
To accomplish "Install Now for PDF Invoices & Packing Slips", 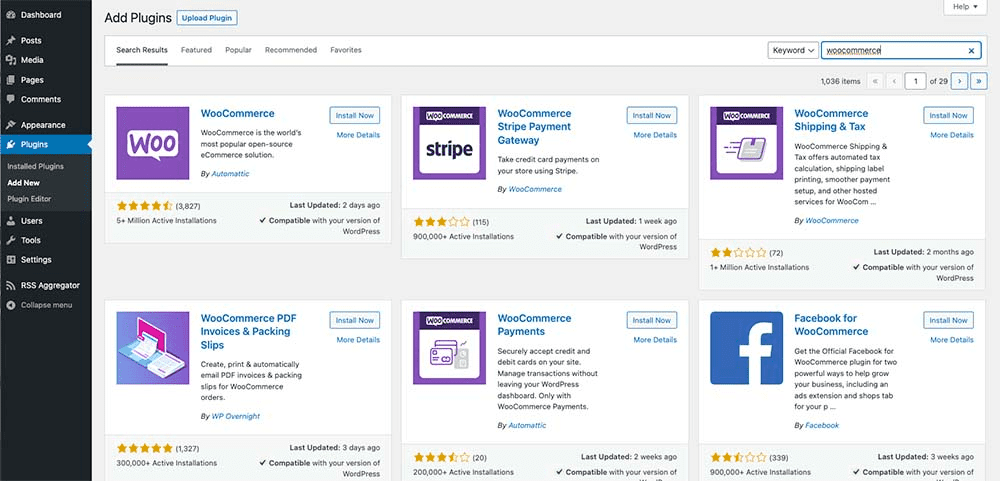I will tap(355, 320).
